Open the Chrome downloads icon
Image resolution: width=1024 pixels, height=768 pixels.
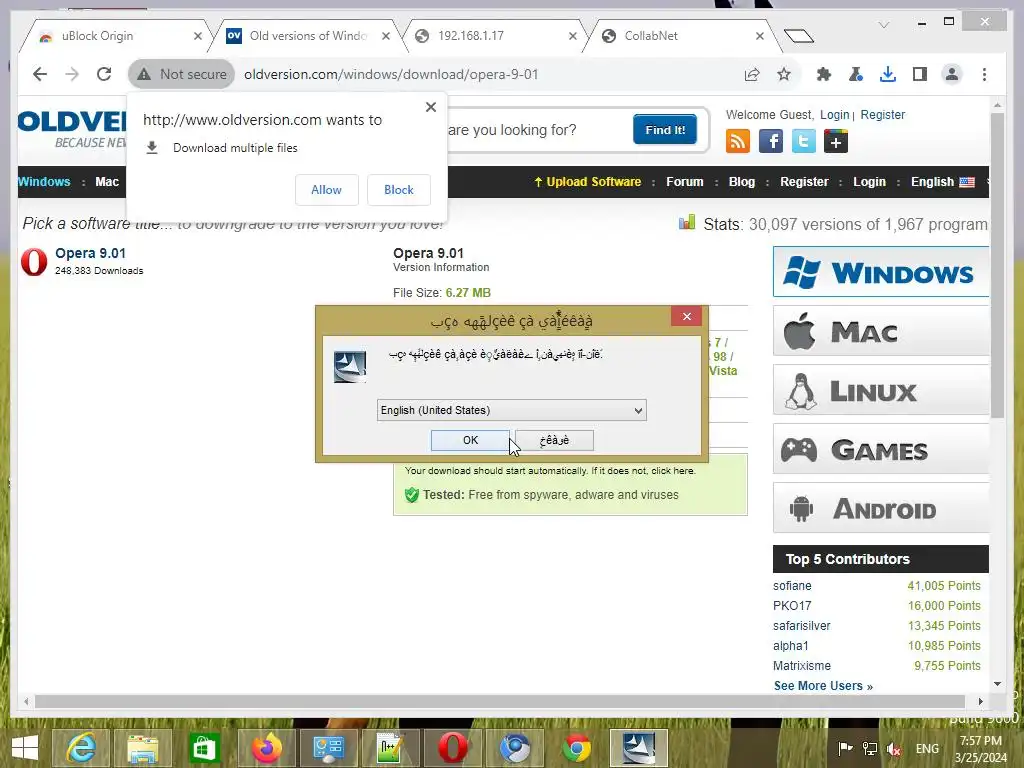click(x=888, y=74)
